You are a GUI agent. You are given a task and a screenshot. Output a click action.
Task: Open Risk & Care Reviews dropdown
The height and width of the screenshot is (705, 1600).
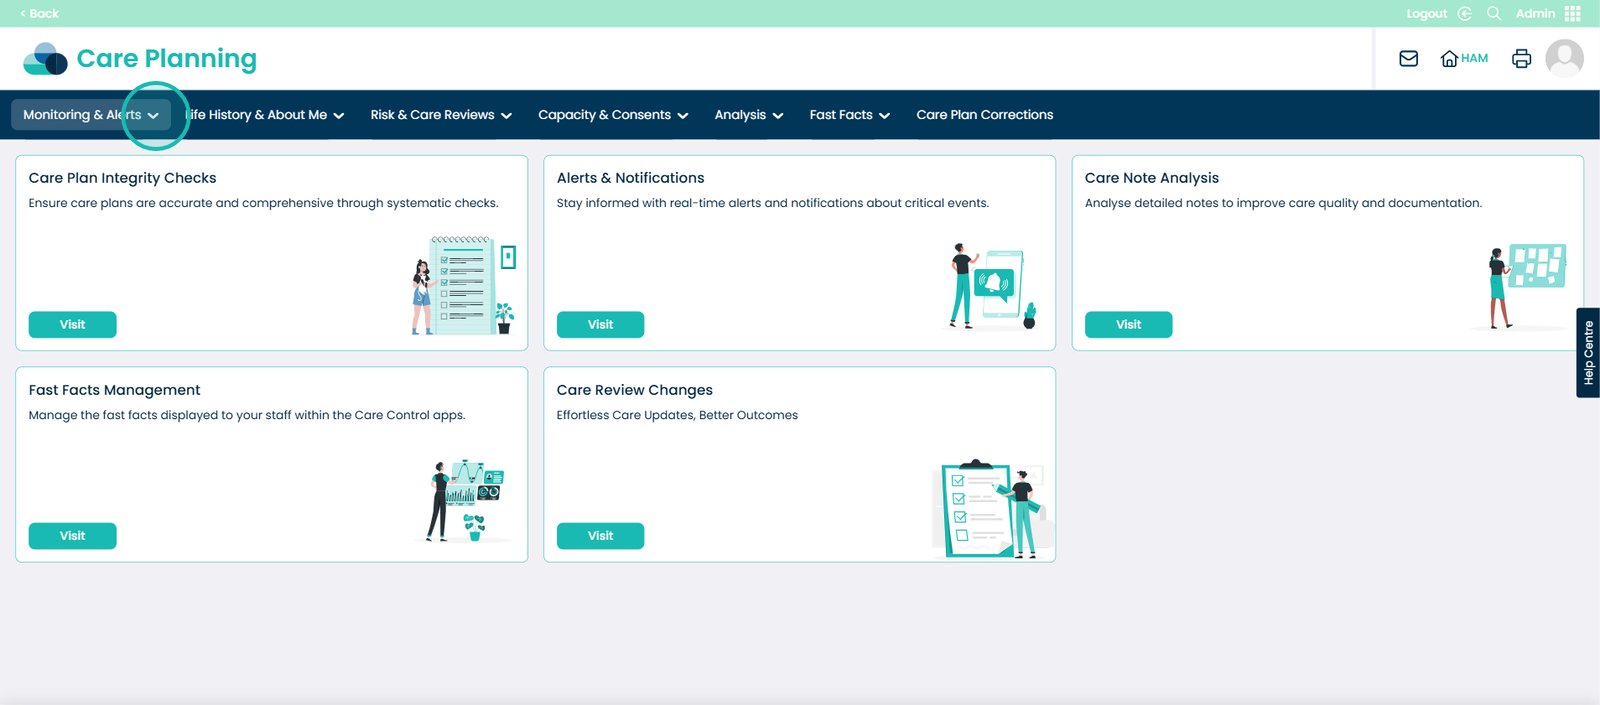[x=440, y=115]
